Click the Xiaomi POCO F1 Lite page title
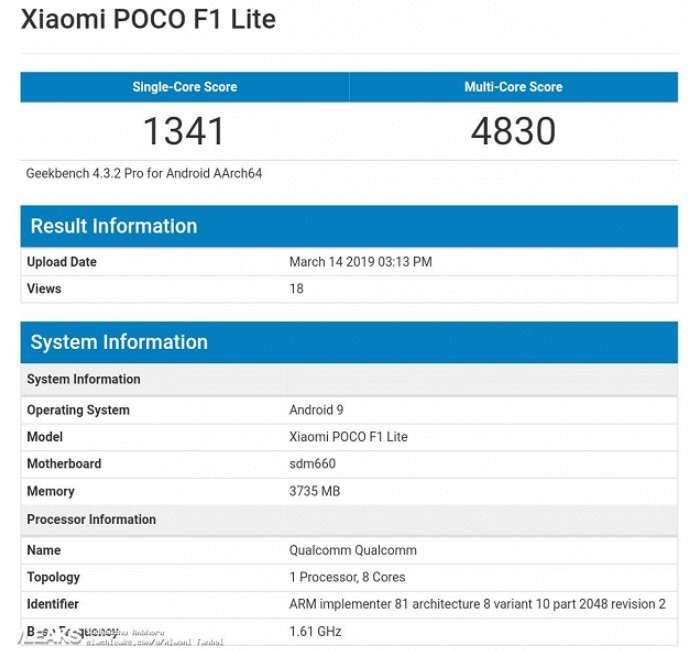696x651 pixels. click(148, 19)
